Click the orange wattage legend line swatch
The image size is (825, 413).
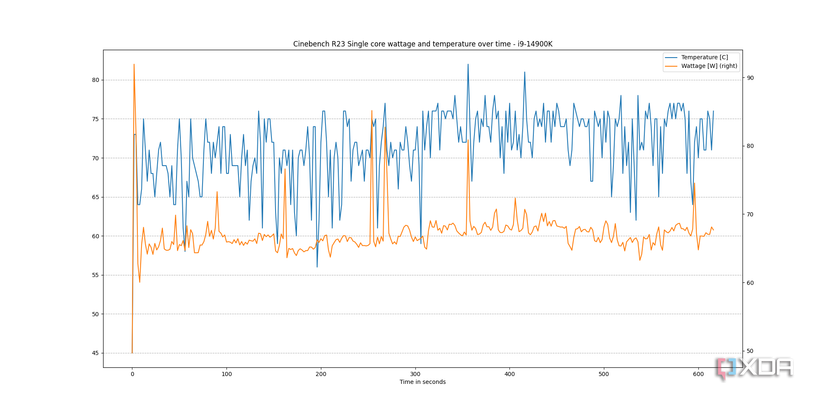tap(671, 66)
